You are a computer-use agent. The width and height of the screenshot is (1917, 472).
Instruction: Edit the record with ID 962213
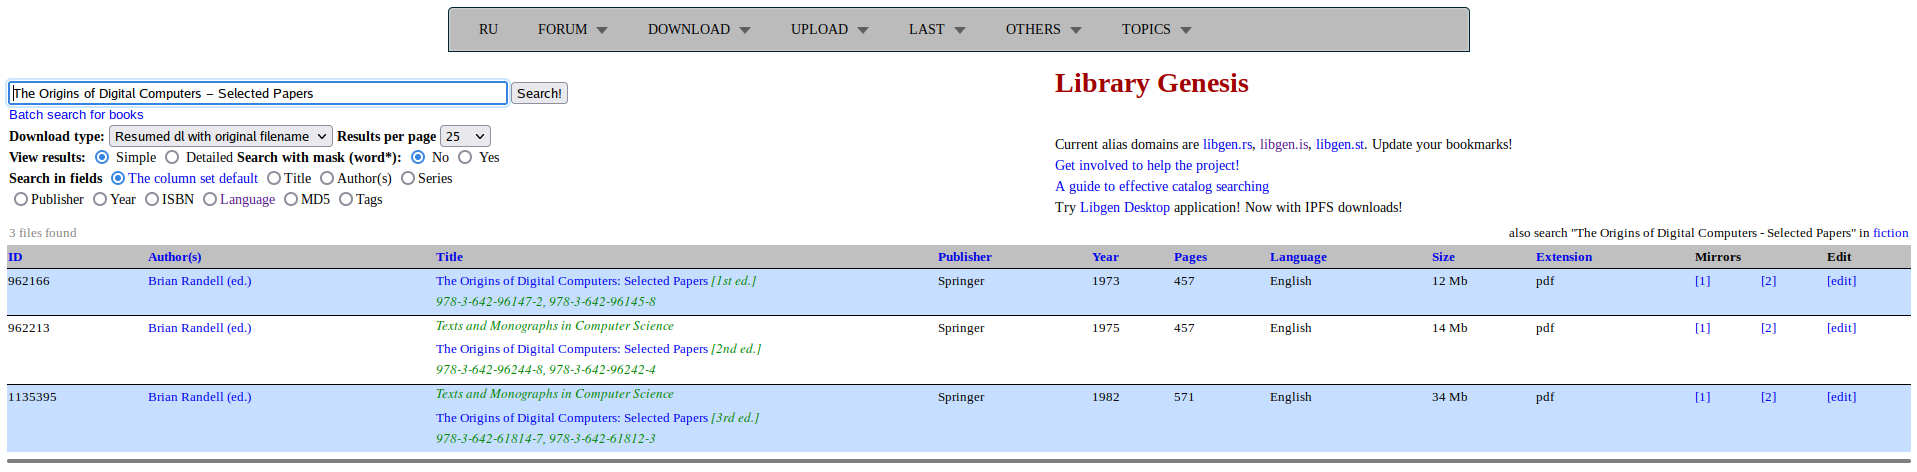1841,328
